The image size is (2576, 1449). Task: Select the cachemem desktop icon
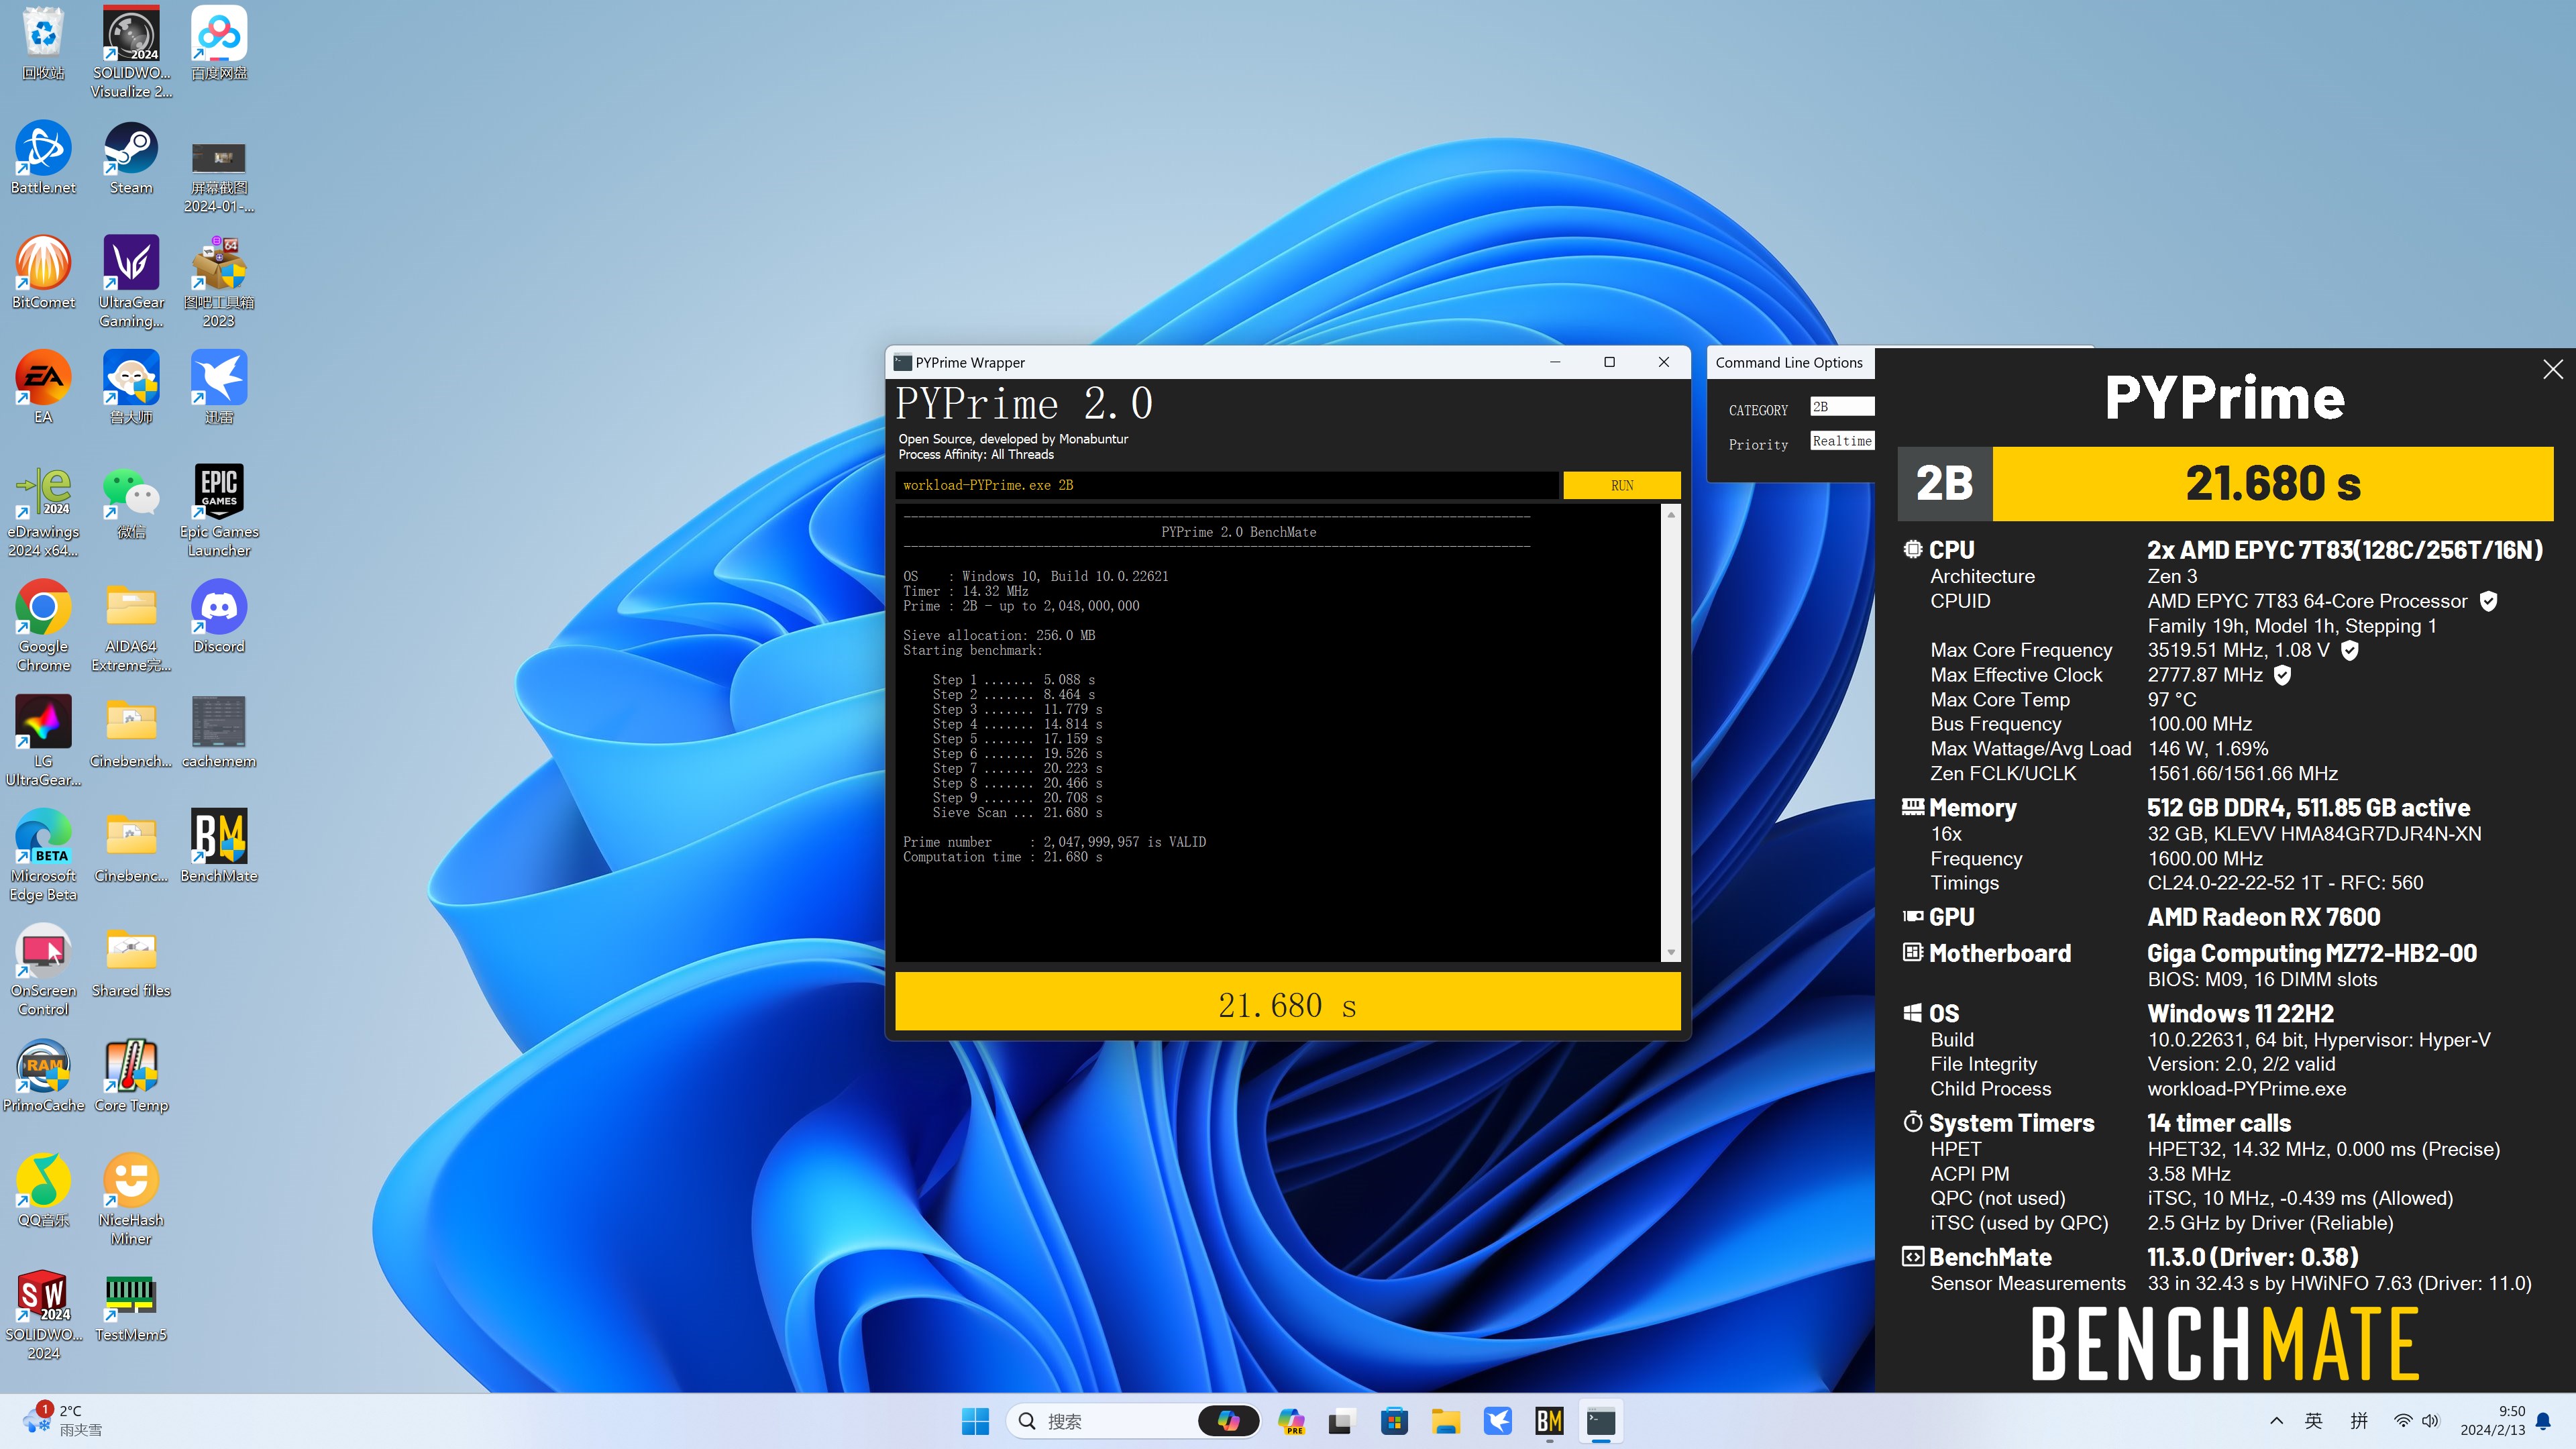(x=219, y=732)
